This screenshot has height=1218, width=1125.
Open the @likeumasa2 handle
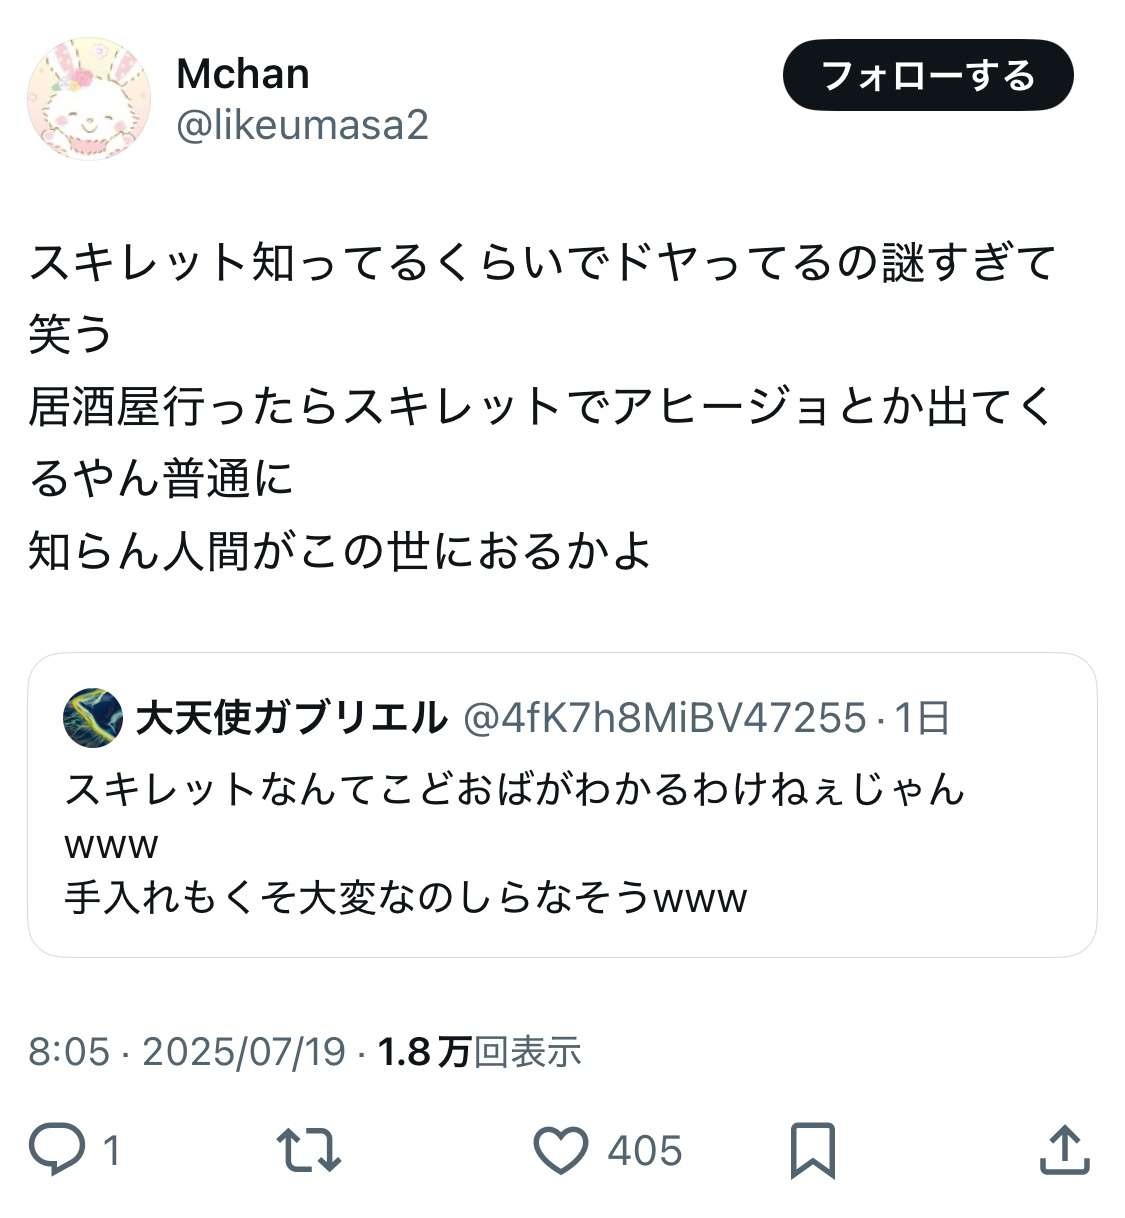coord(302,125)
